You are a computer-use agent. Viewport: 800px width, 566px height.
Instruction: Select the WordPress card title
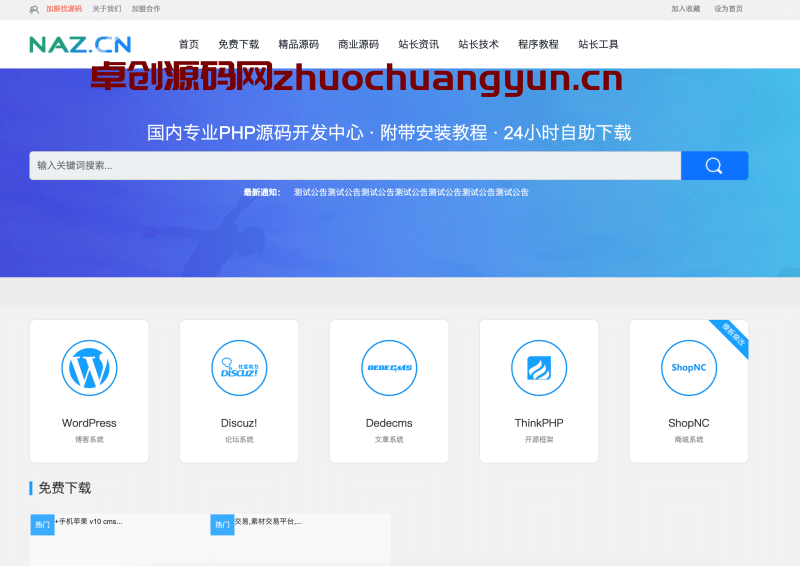coord(89,423)
